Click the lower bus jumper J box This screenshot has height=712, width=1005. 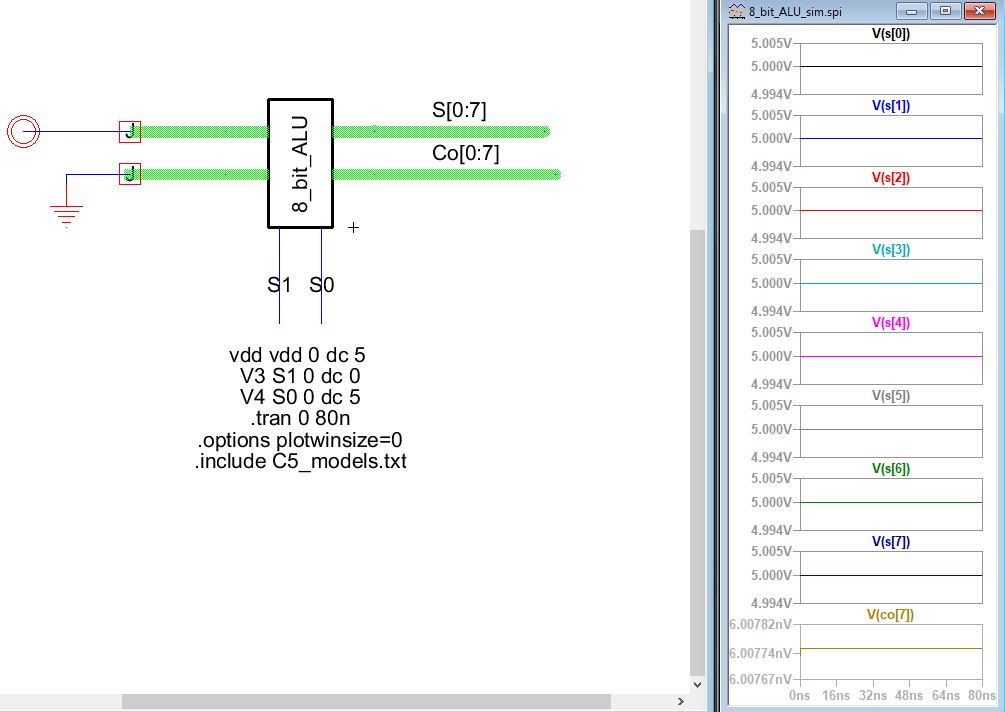pyautogui.click(x=130, y=174)
